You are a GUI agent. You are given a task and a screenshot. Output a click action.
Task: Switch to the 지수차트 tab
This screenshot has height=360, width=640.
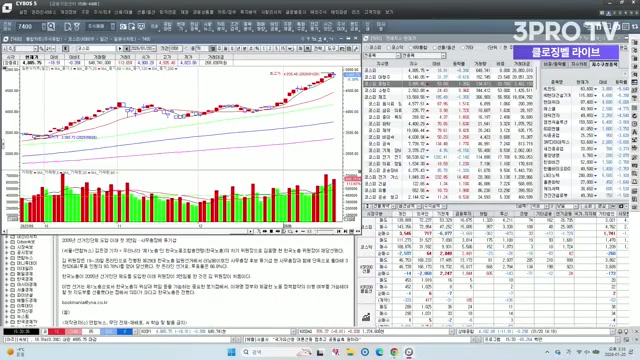point(578,64)
